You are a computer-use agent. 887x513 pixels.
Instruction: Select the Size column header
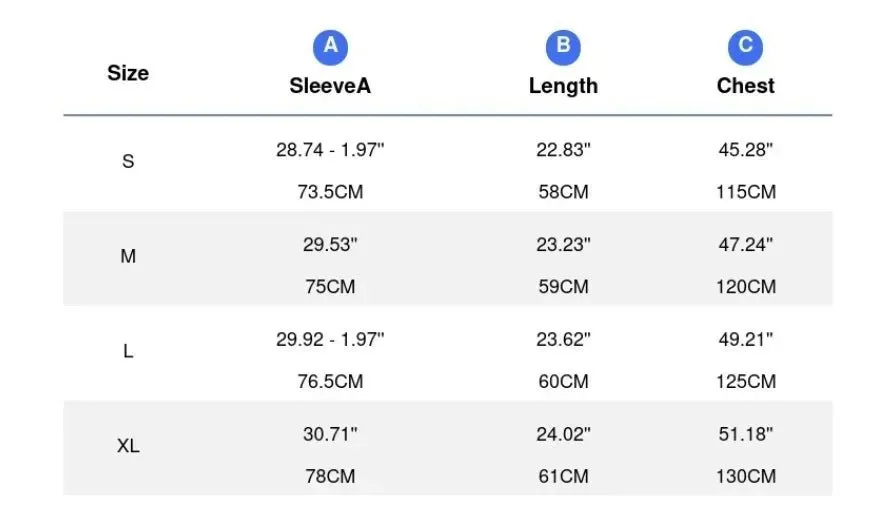tap(128, 73)
